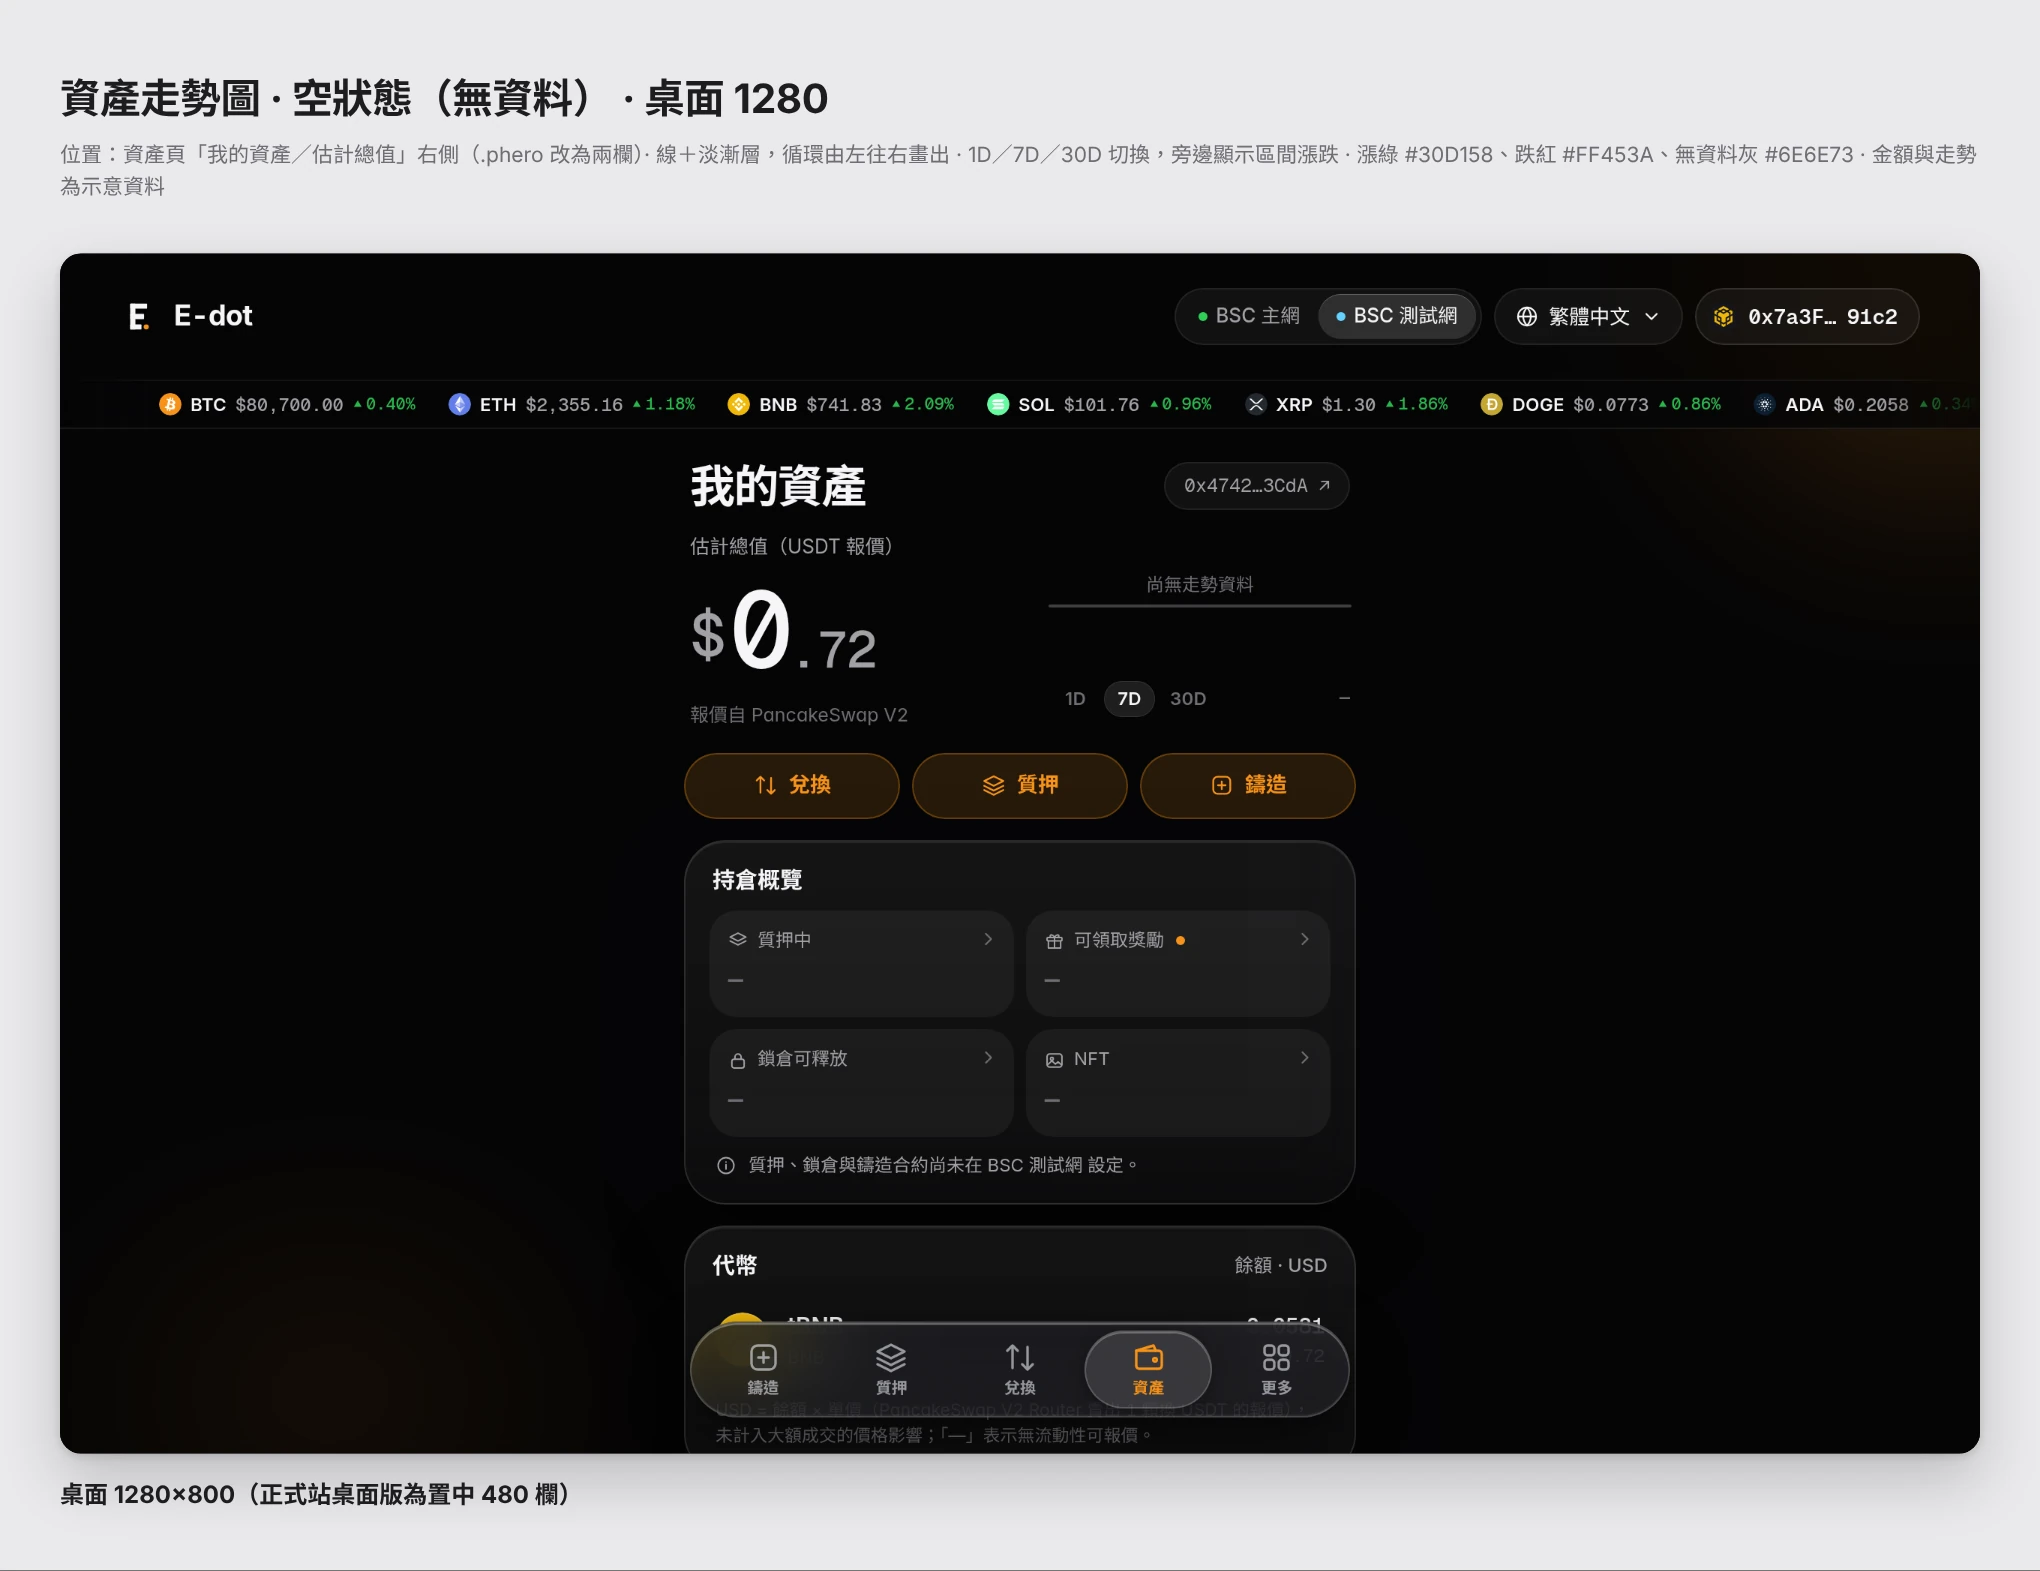Select the BSC 測試網 network option

point(1397,316)
